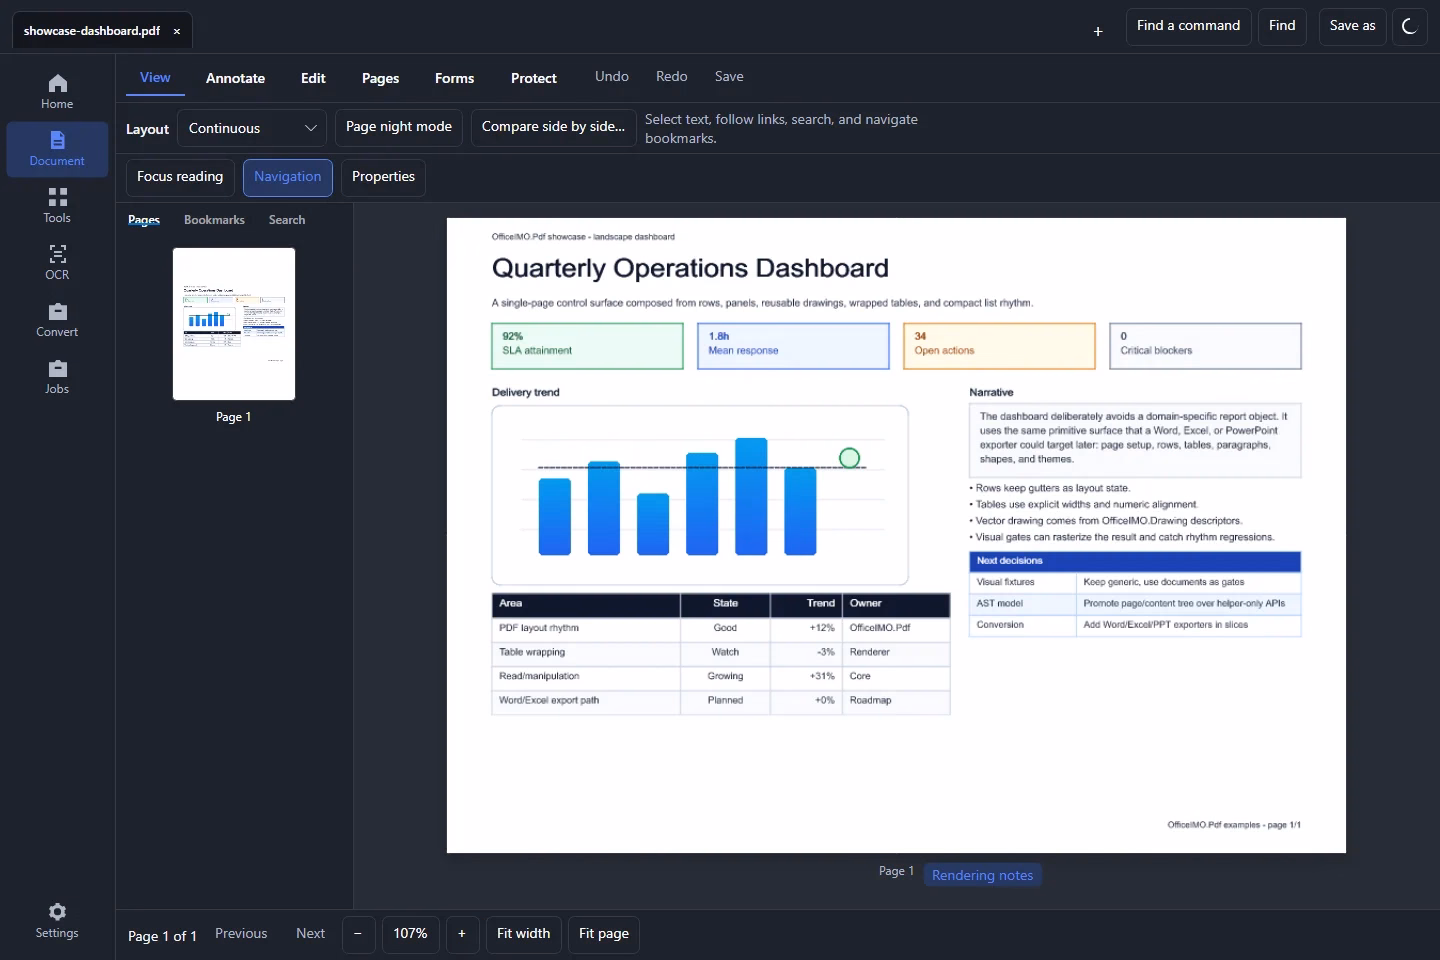Switch to the Annotate tab
Image resolution: width=1440 pixels, height=960 pixels.
click(236, 78)
